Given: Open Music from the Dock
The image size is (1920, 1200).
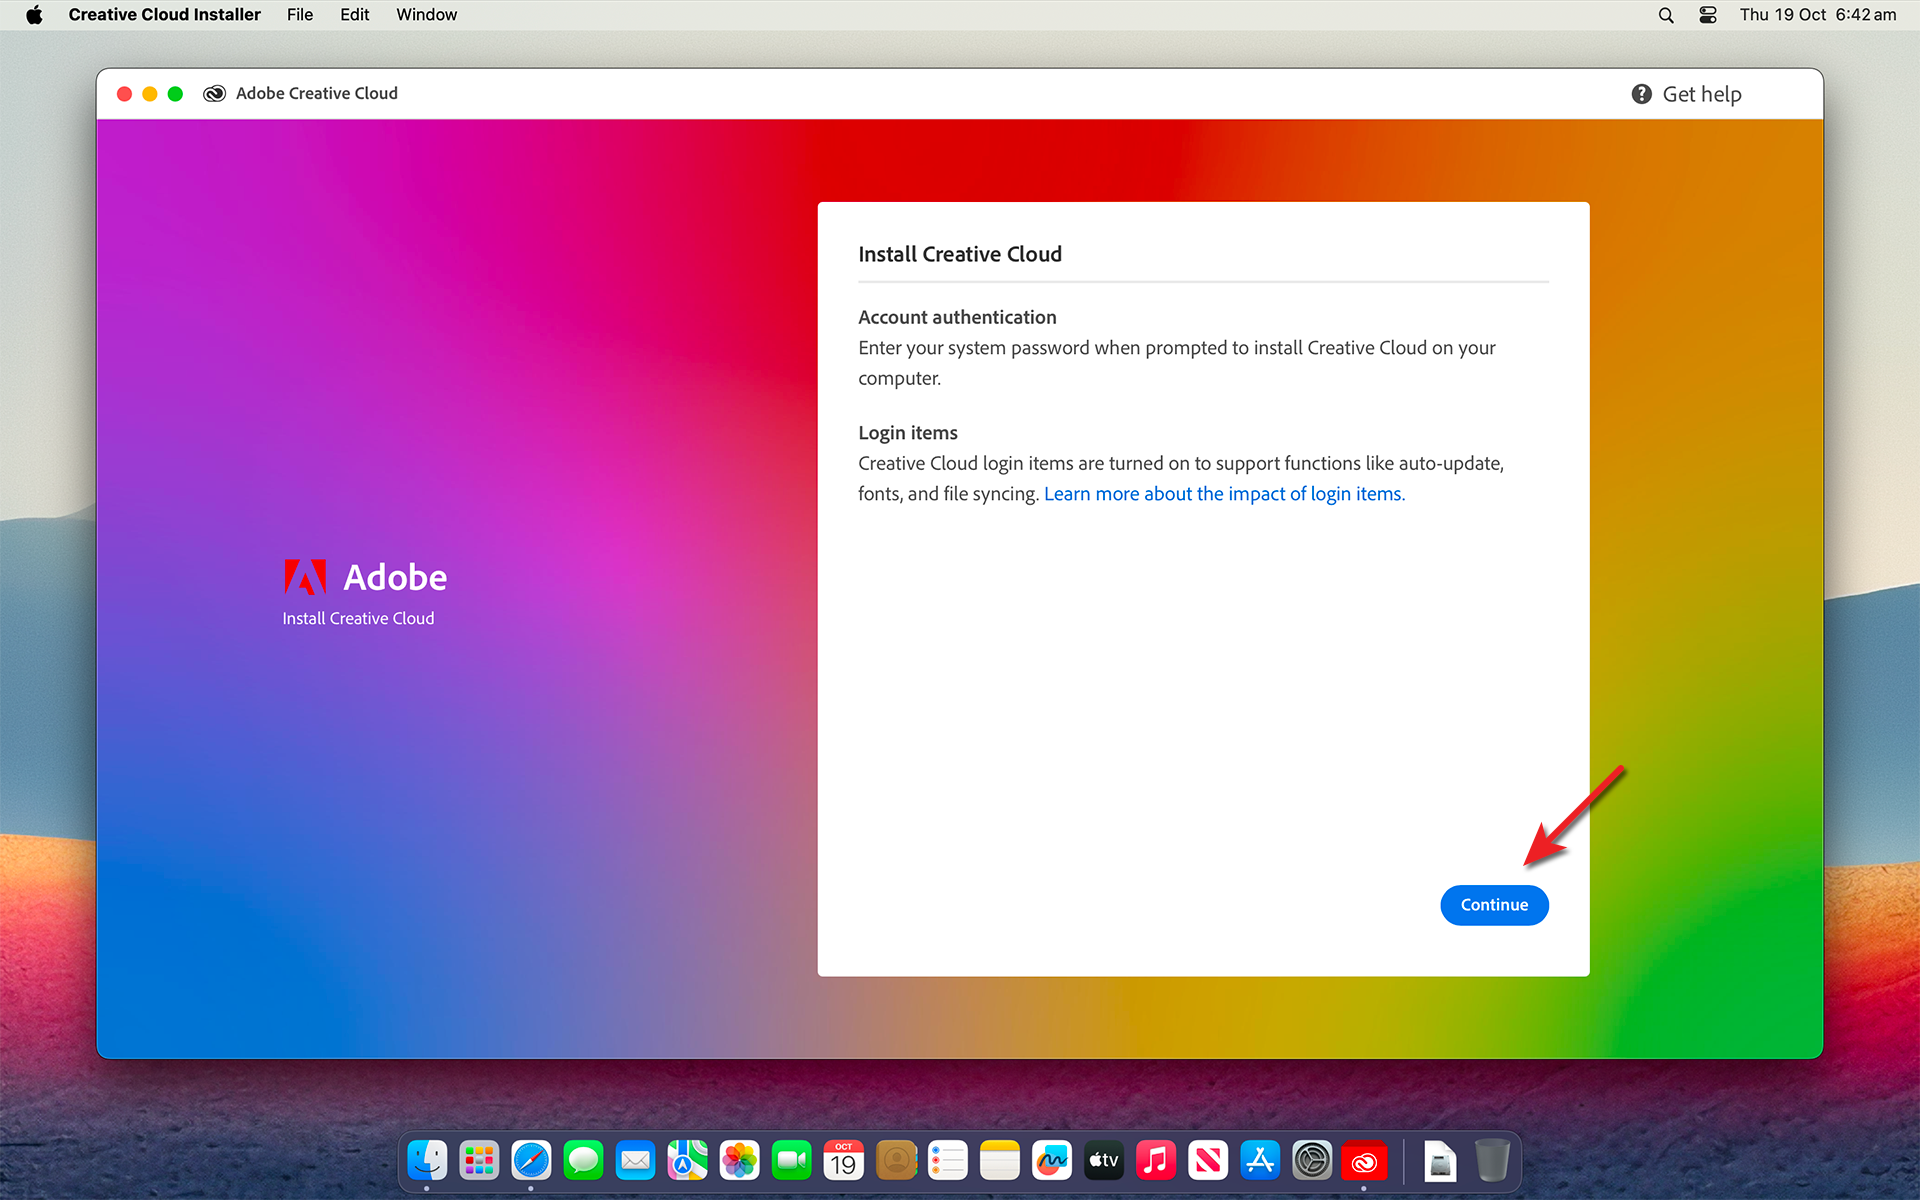Looking at the screenshot, I should pos(1155,1161).
